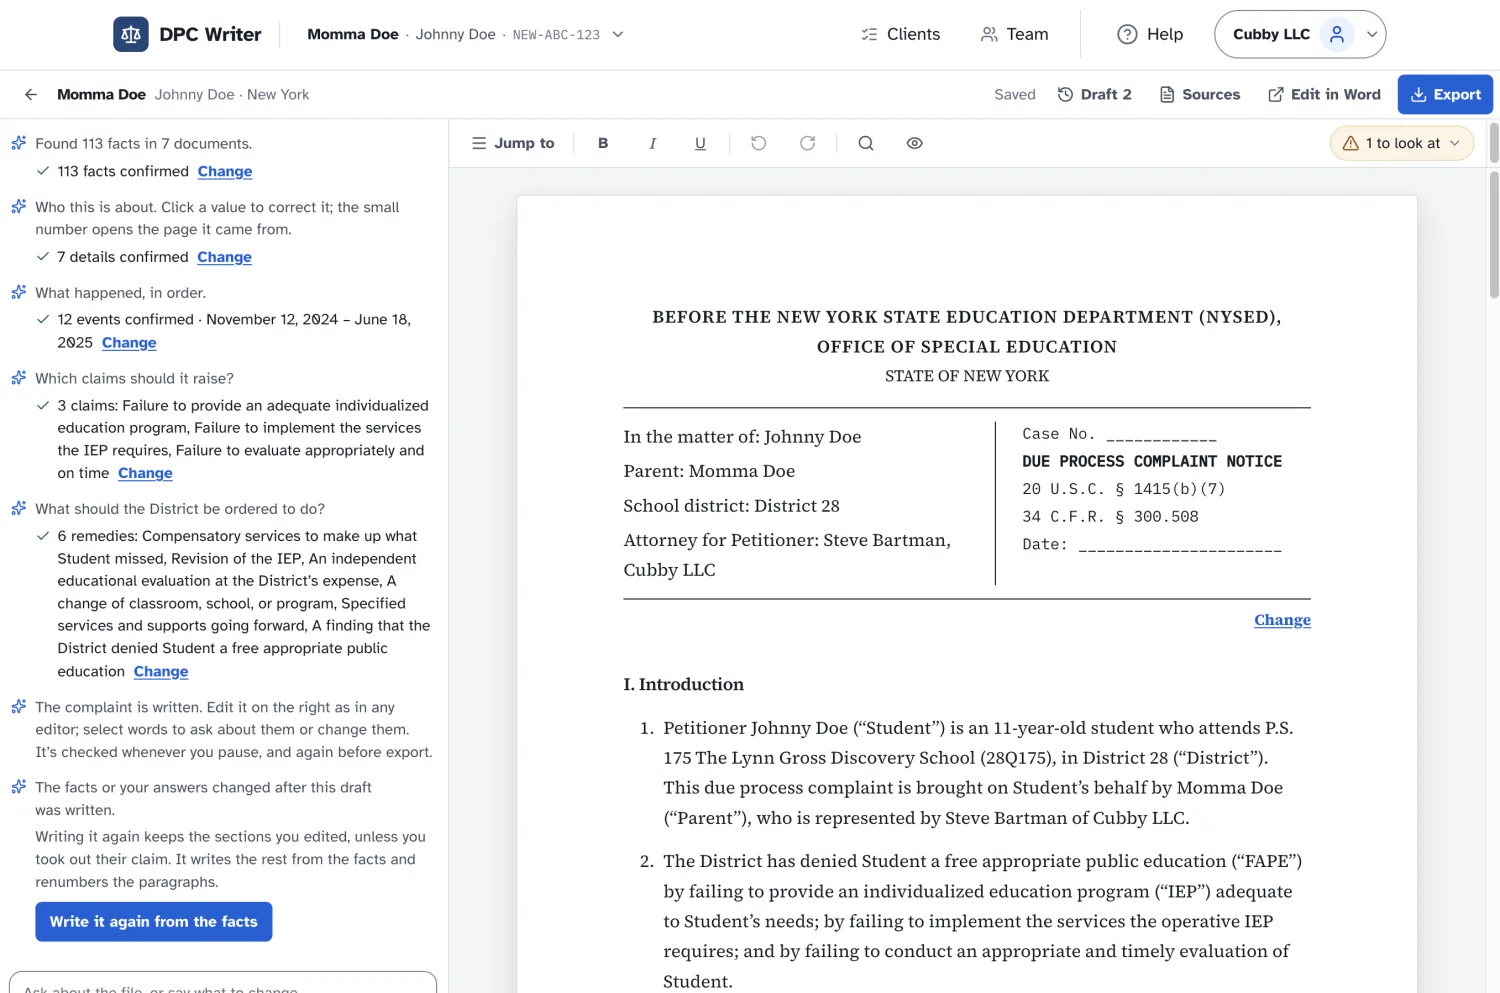The height and width of the screenshot is (993, 1500).
Task: Change the 6 selected remedies
Action: (161, 672)
